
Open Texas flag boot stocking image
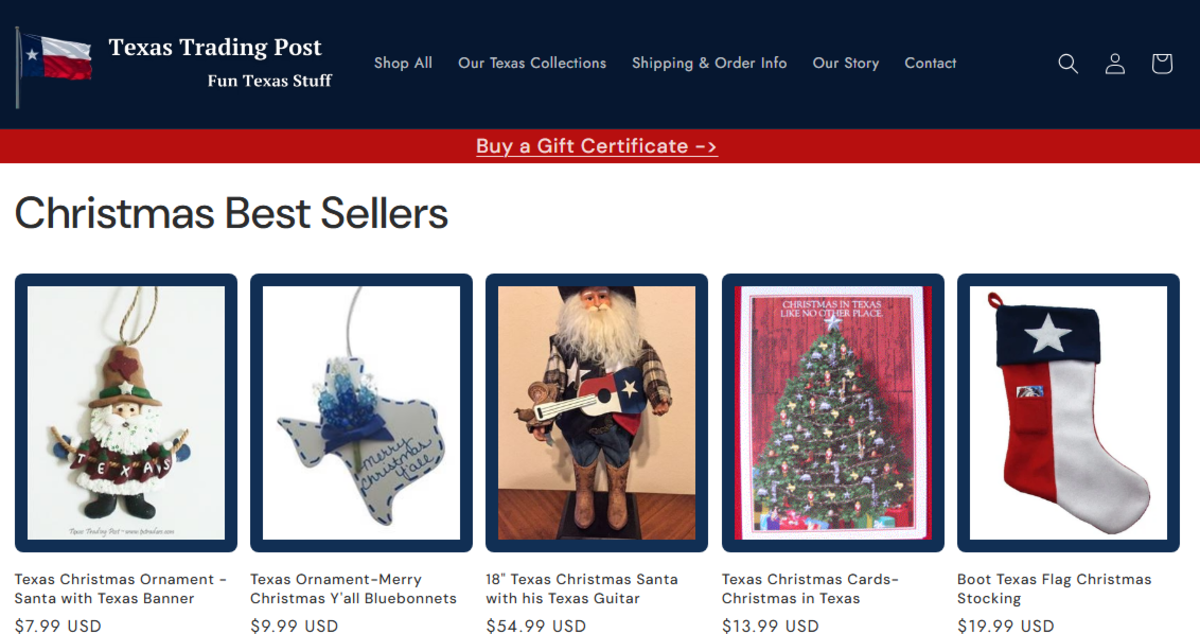pyautogui.click(x=1068, y=413)
